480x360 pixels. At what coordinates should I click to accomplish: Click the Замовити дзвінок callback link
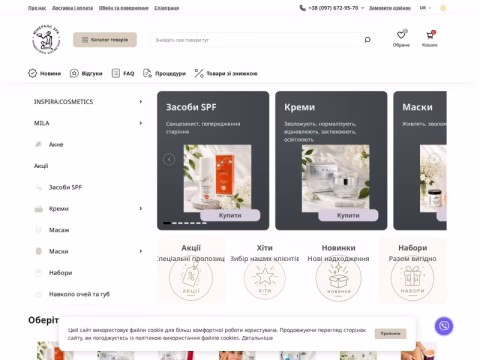(x=390, y=8)
